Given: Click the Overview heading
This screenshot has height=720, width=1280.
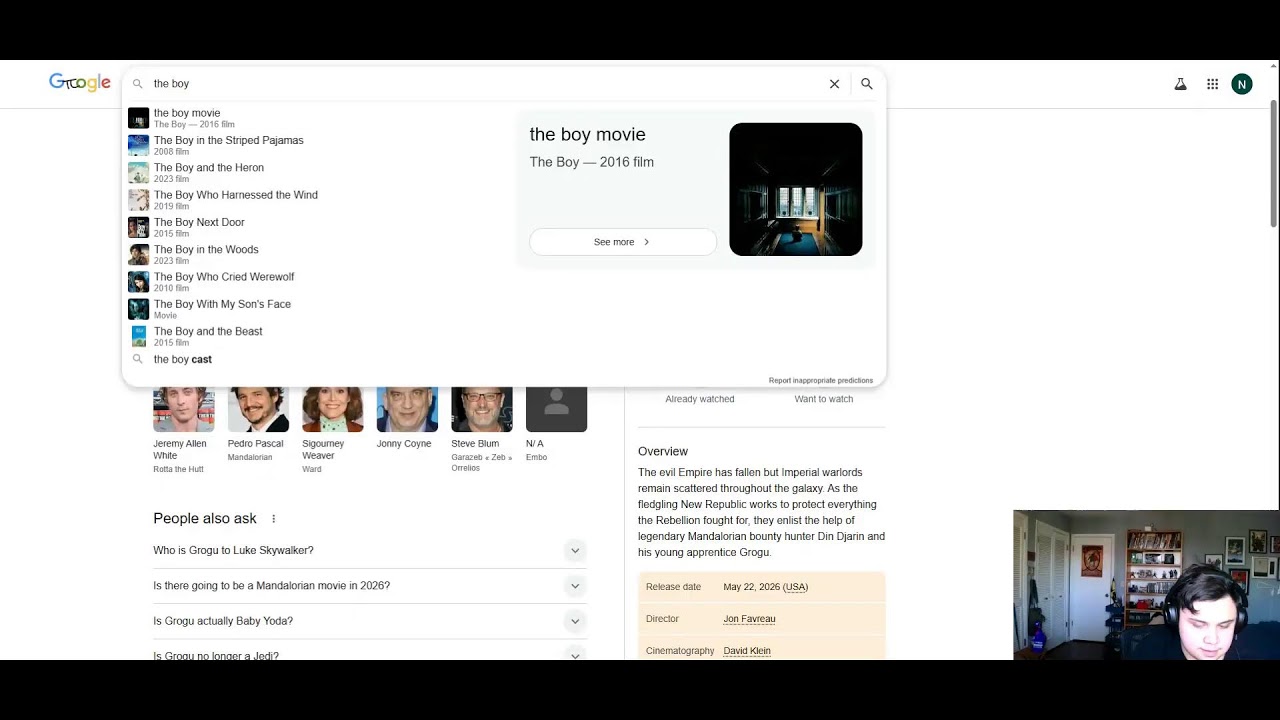Looking at the screenshot, I should (663, 451).
